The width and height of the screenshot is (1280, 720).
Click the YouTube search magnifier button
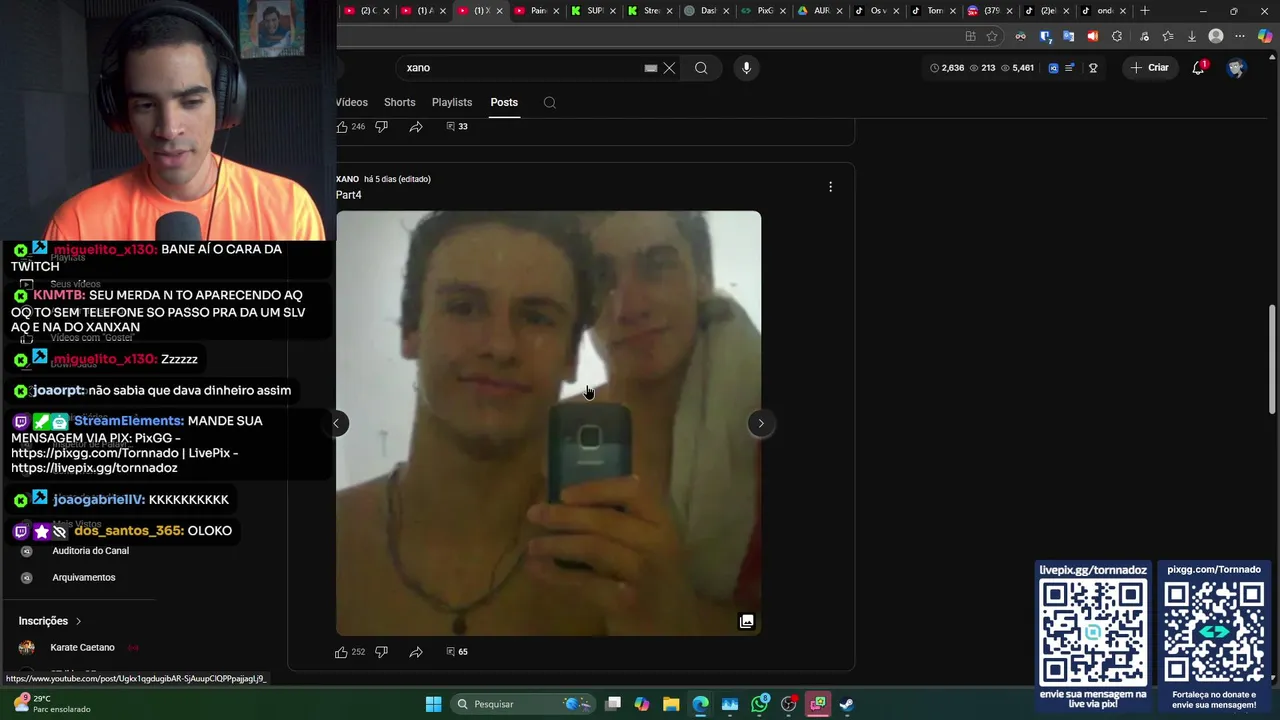701,68
